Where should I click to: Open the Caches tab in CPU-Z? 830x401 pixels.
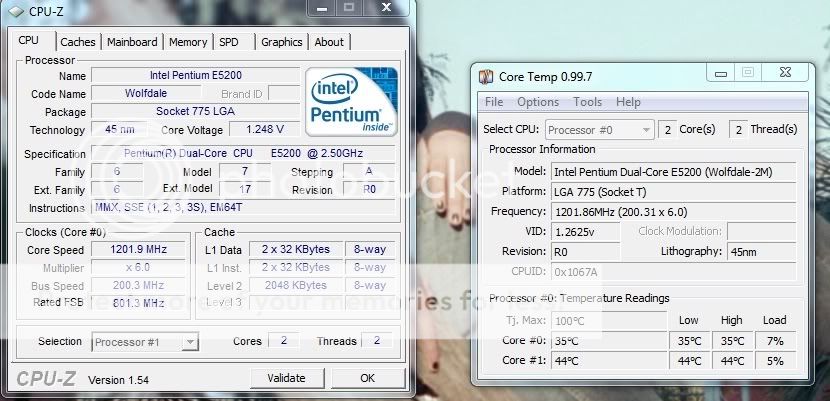[78, 42]
